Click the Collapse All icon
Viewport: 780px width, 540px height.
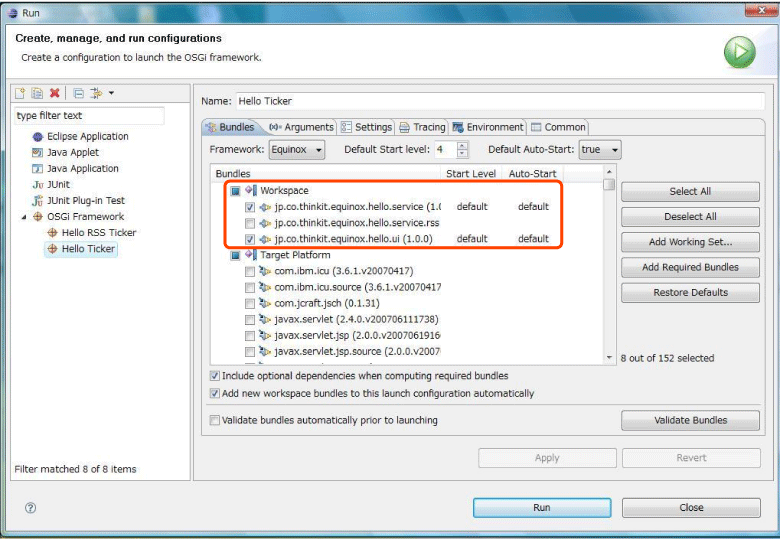(x=78, y=93)
